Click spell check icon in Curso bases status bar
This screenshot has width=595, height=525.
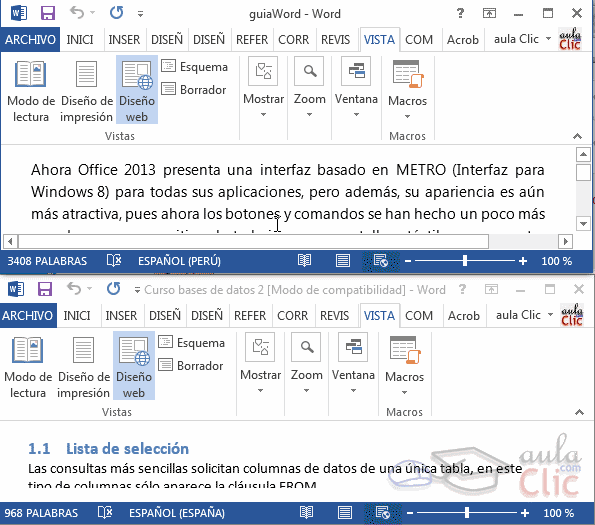[105, 513]
